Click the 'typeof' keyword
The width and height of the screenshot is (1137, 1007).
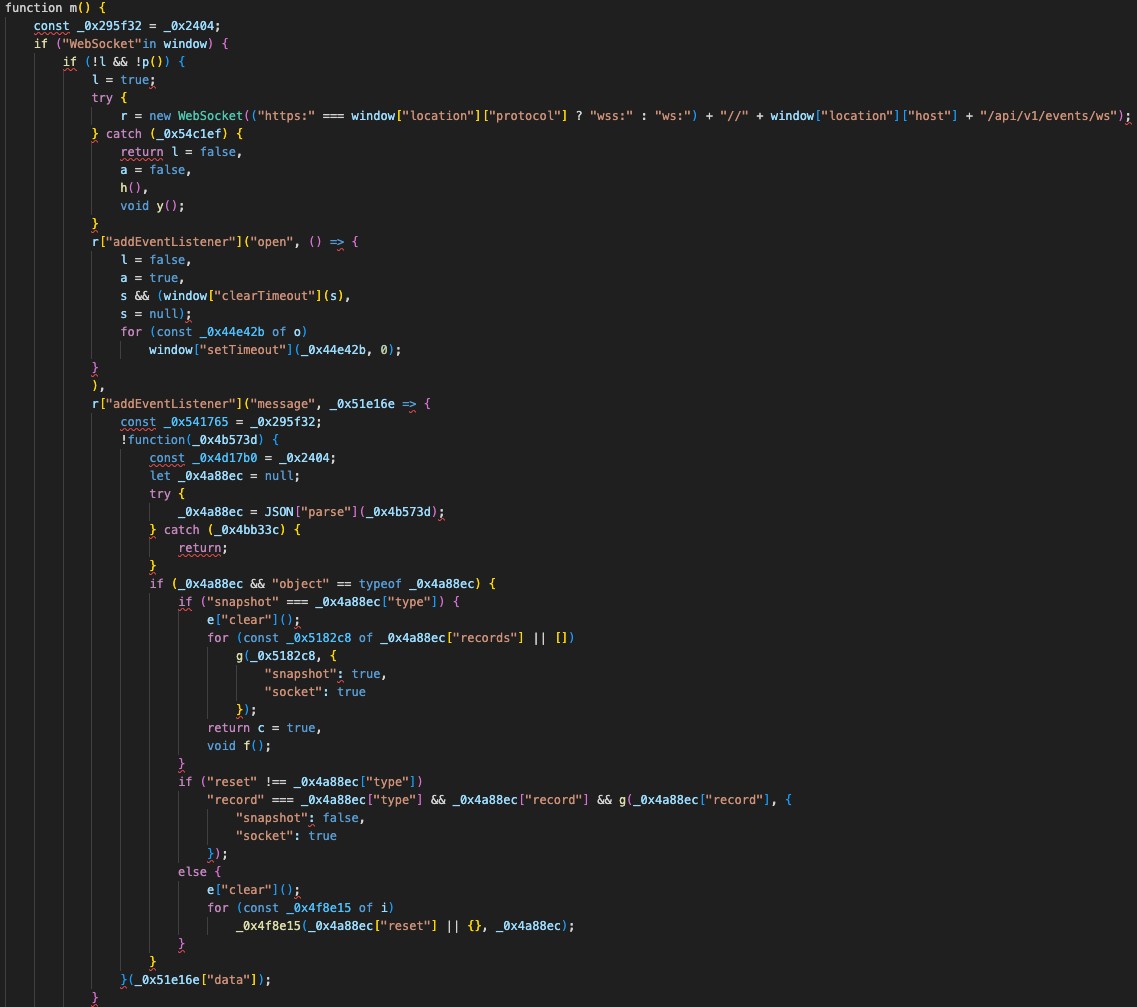click(x=379, y=584)
